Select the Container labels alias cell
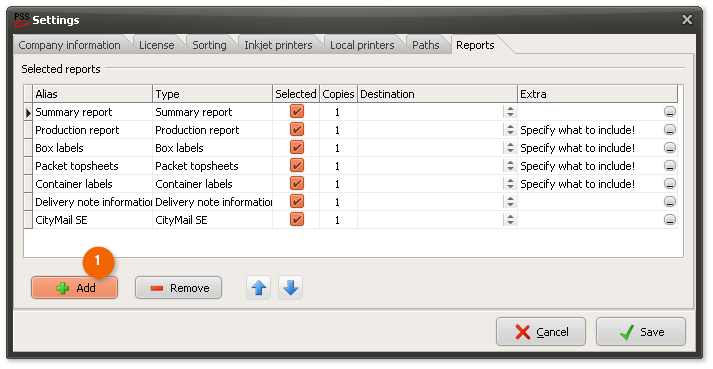713x369 pixels. (93, 184)
